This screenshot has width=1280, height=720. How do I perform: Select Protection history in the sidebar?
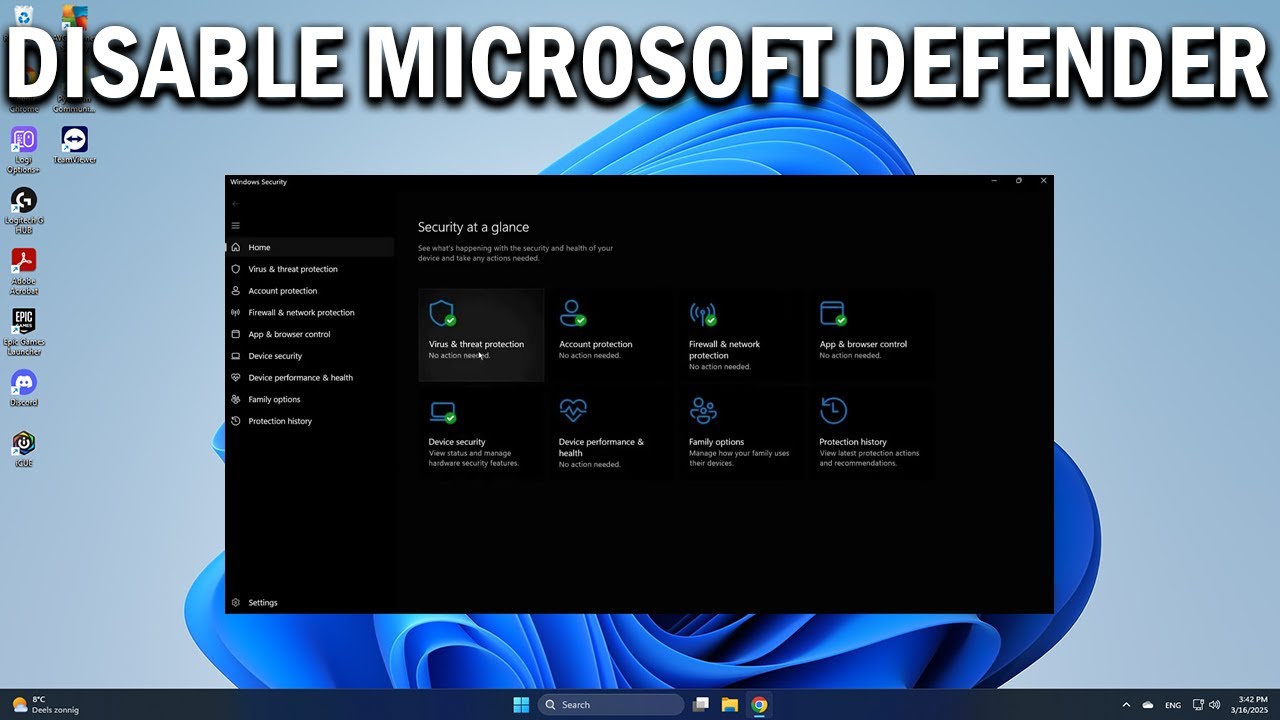click(x=310, y=421)
